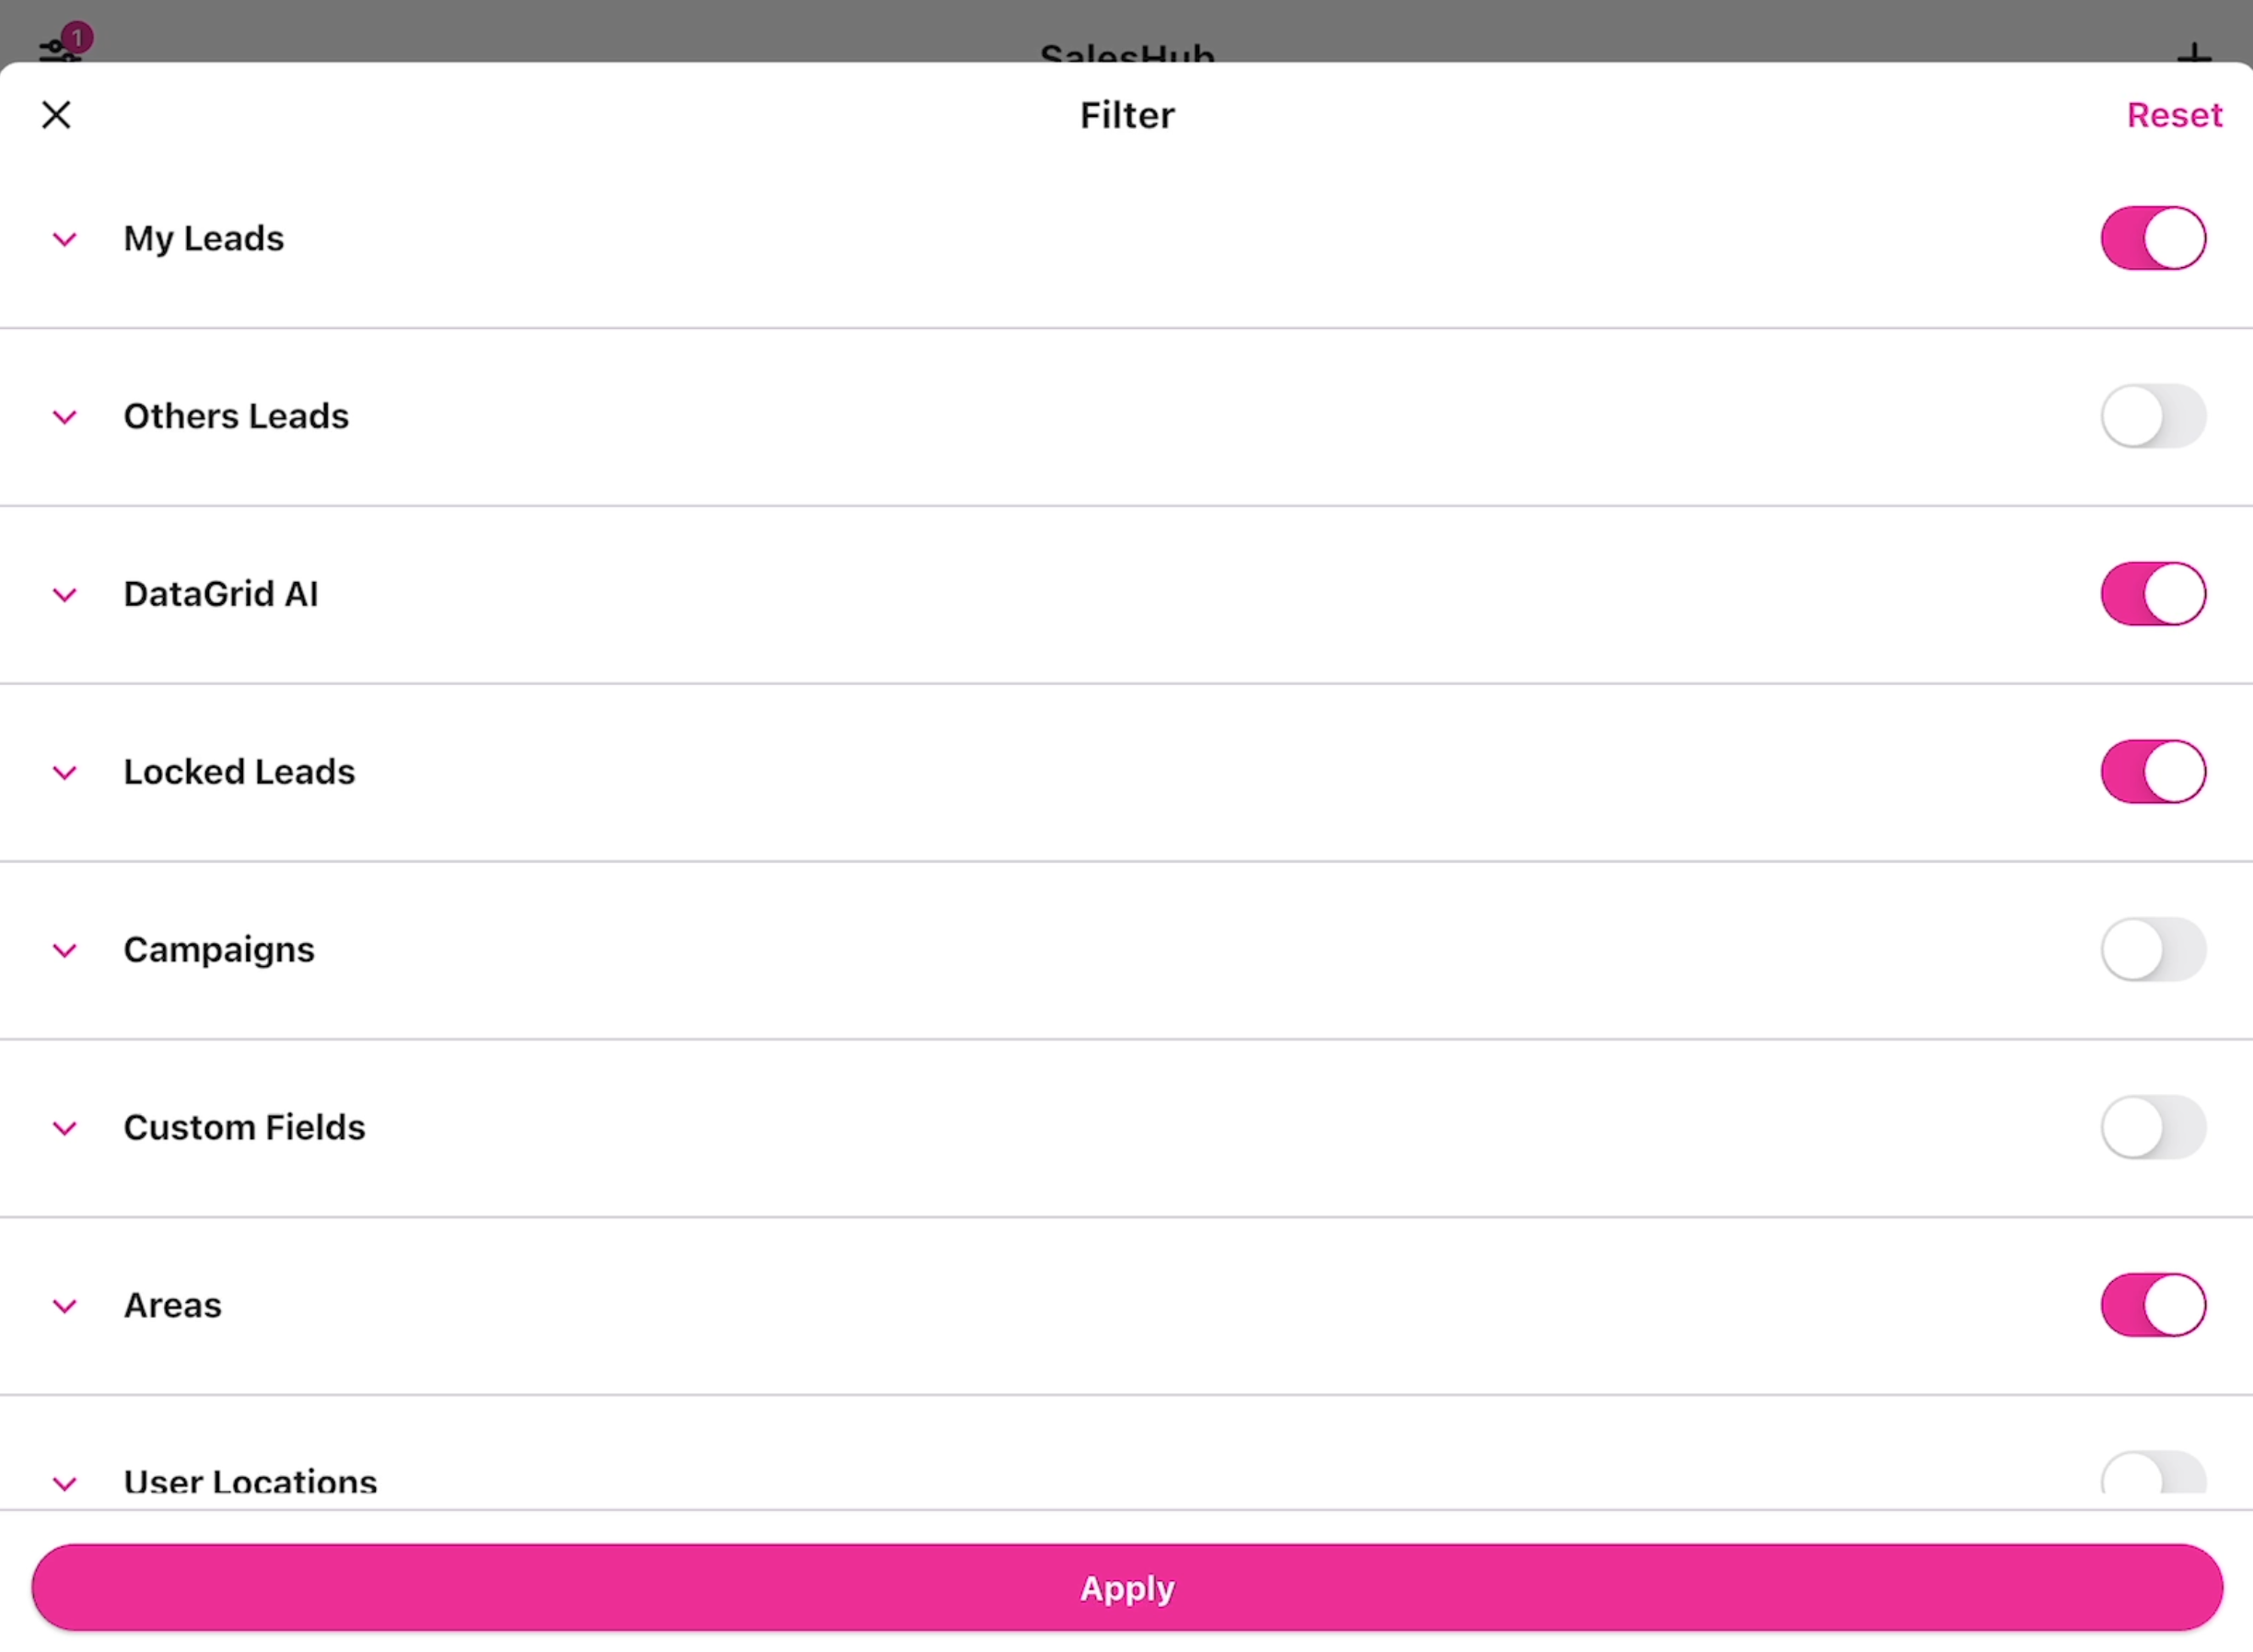The width and height of the screenshot is (2253, 1652).
Task: Expand the Locked Leads chevron
Action: tap(65, 773)
